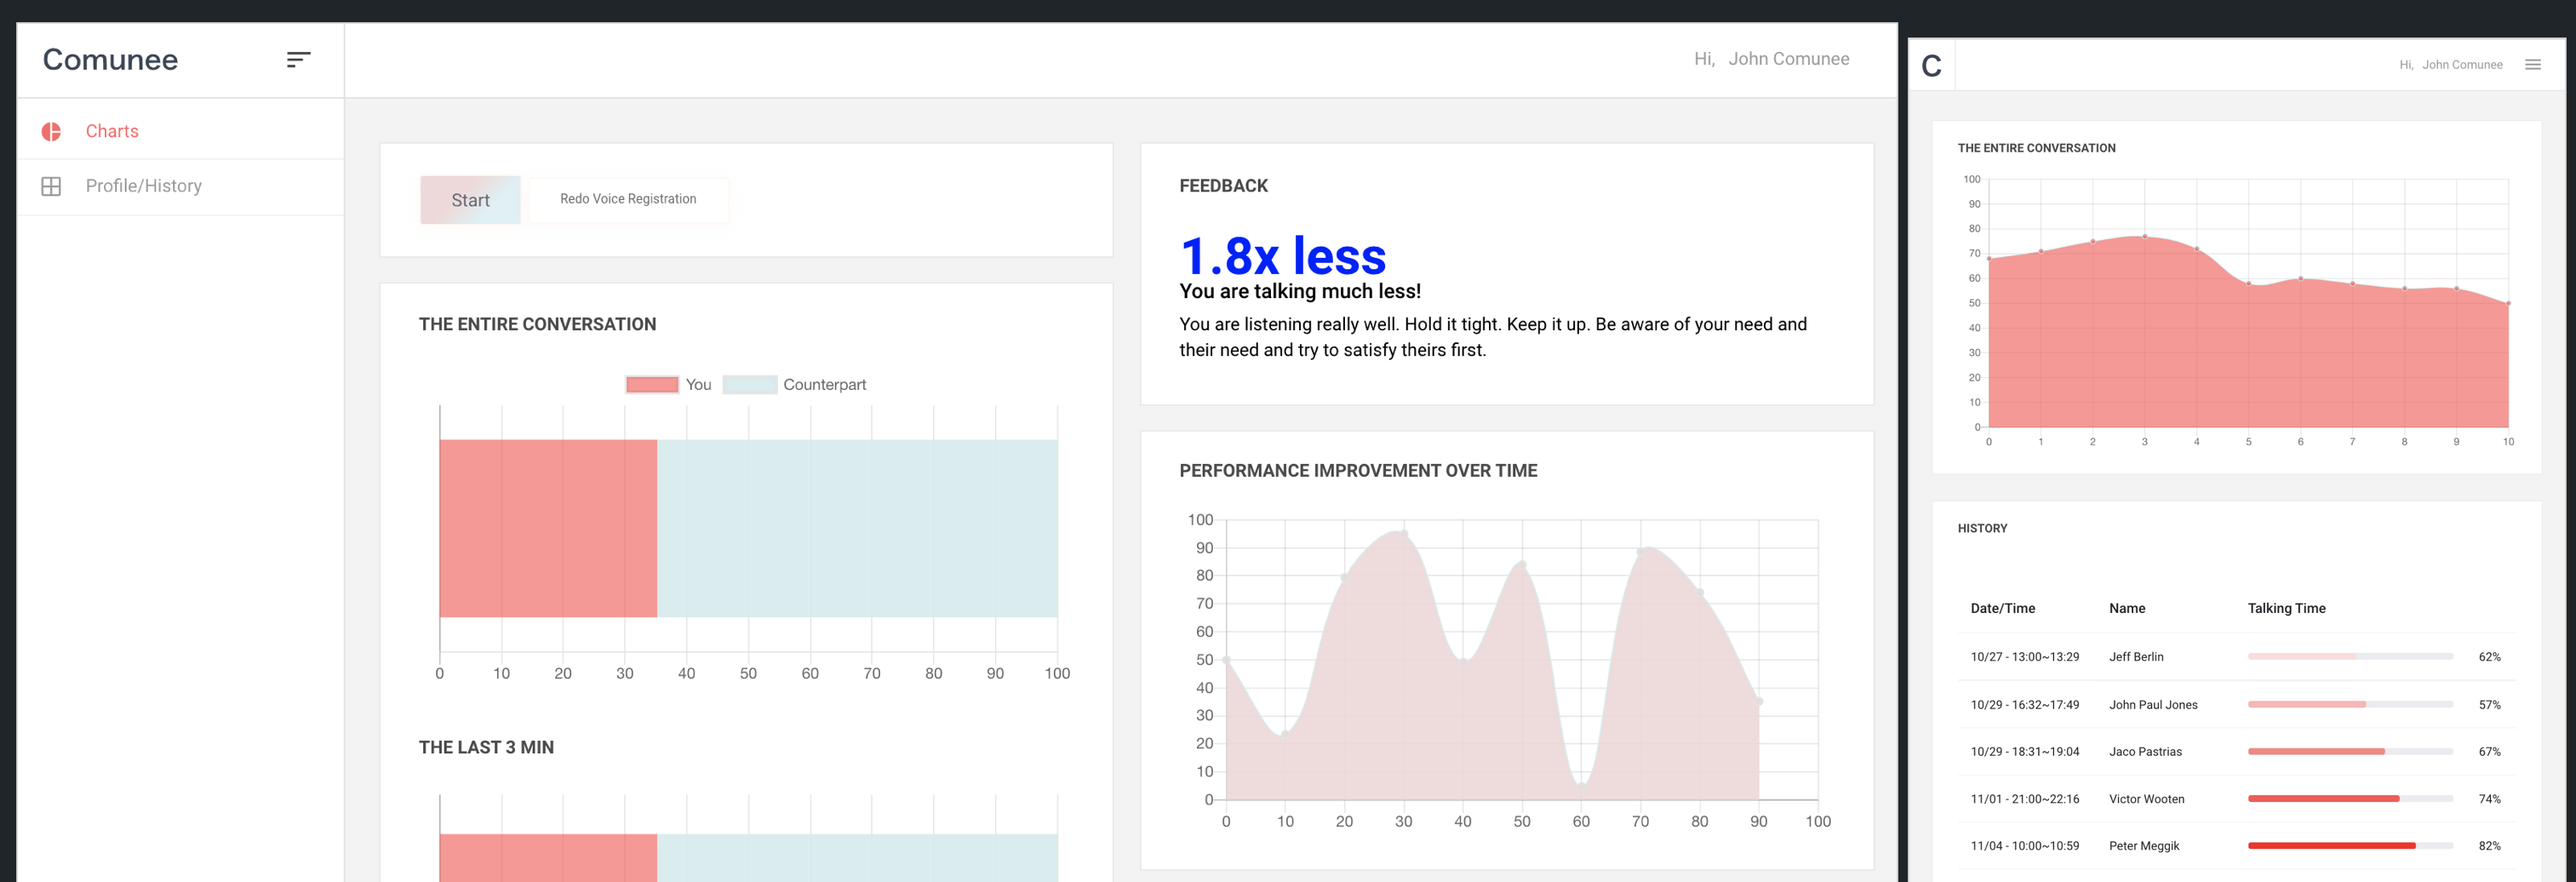
Task: Click the Name column header
Action: tap(2127, 609)
